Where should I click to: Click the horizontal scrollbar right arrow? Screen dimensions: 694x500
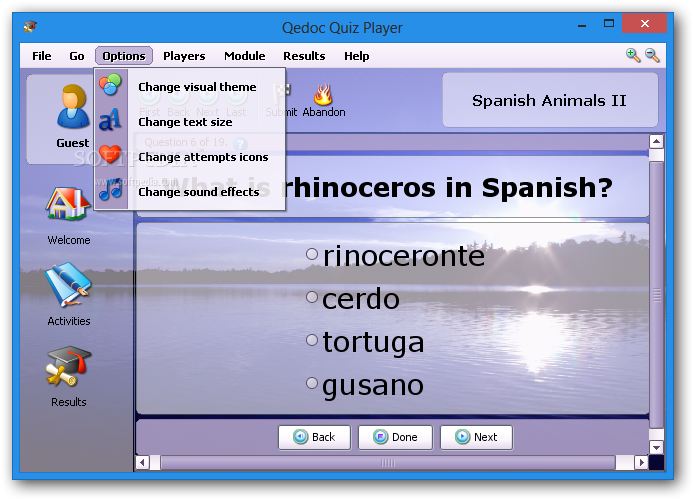point(641,463)
